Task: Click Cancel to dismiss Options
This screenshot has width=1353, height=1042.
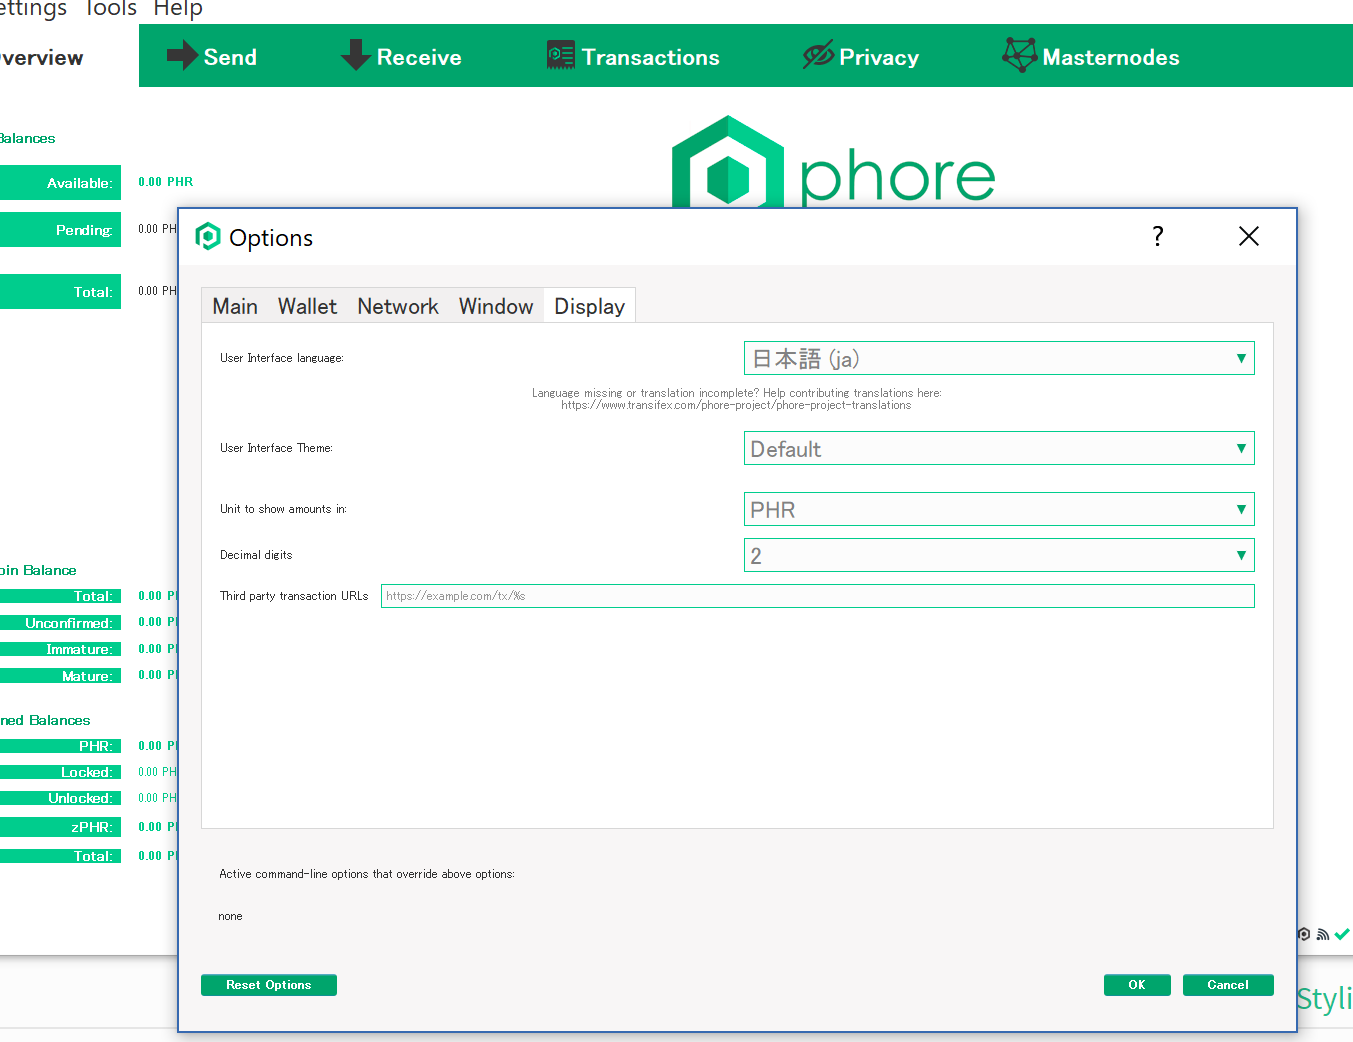Action: (1228, 985)
